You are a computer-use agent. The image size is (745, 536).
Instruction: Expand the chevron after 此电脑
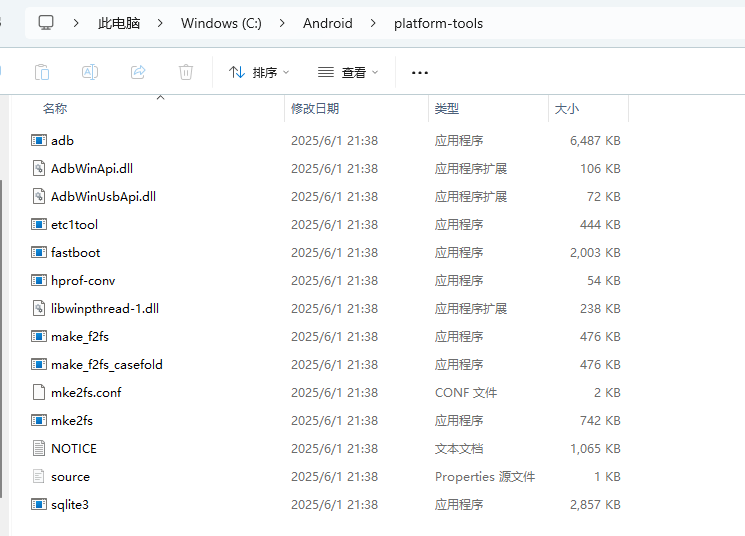(160, 23)
